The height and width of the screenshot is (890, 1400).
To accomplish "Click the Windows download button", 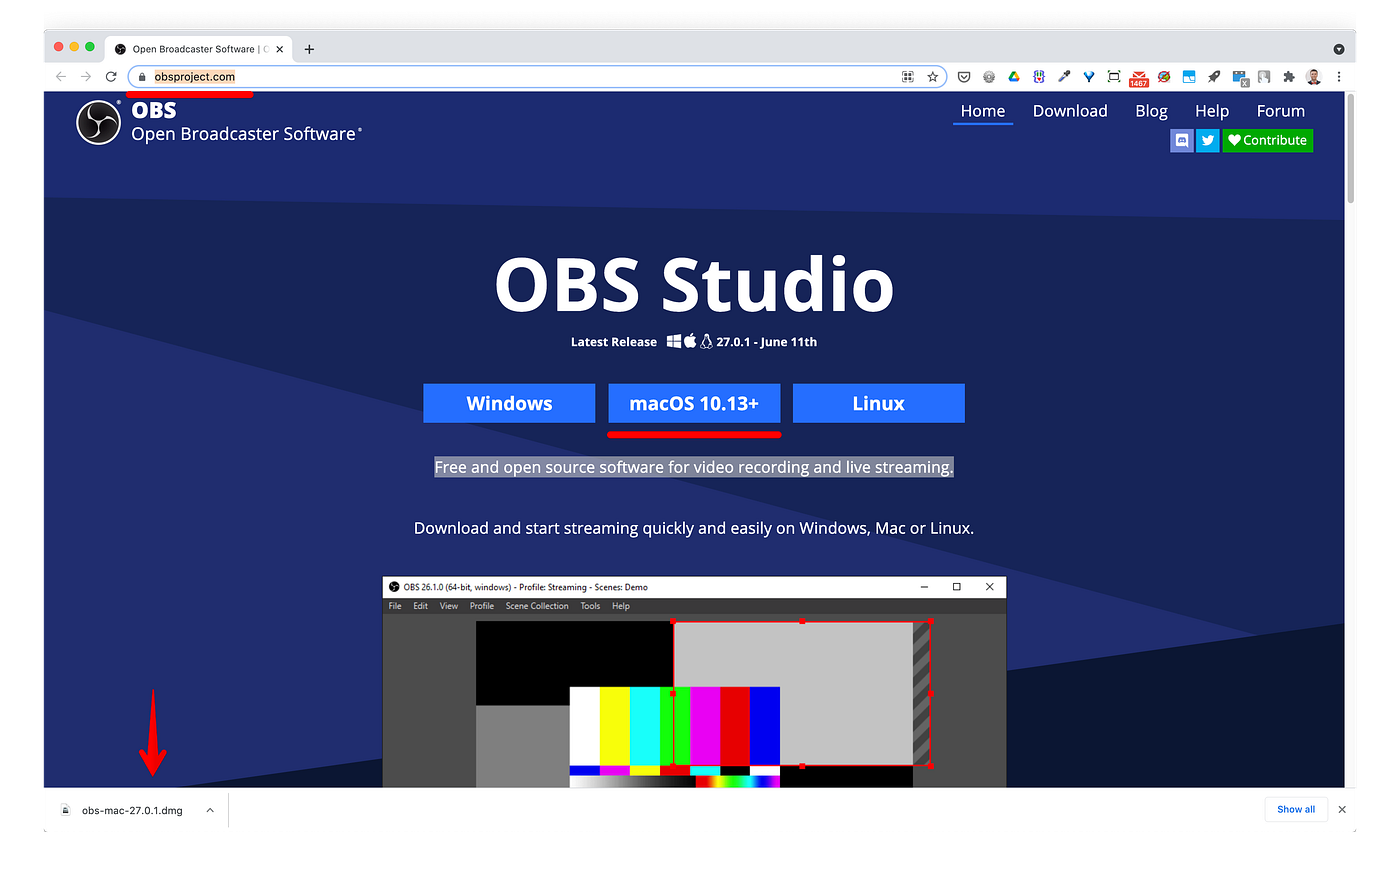I will [509, 403].
